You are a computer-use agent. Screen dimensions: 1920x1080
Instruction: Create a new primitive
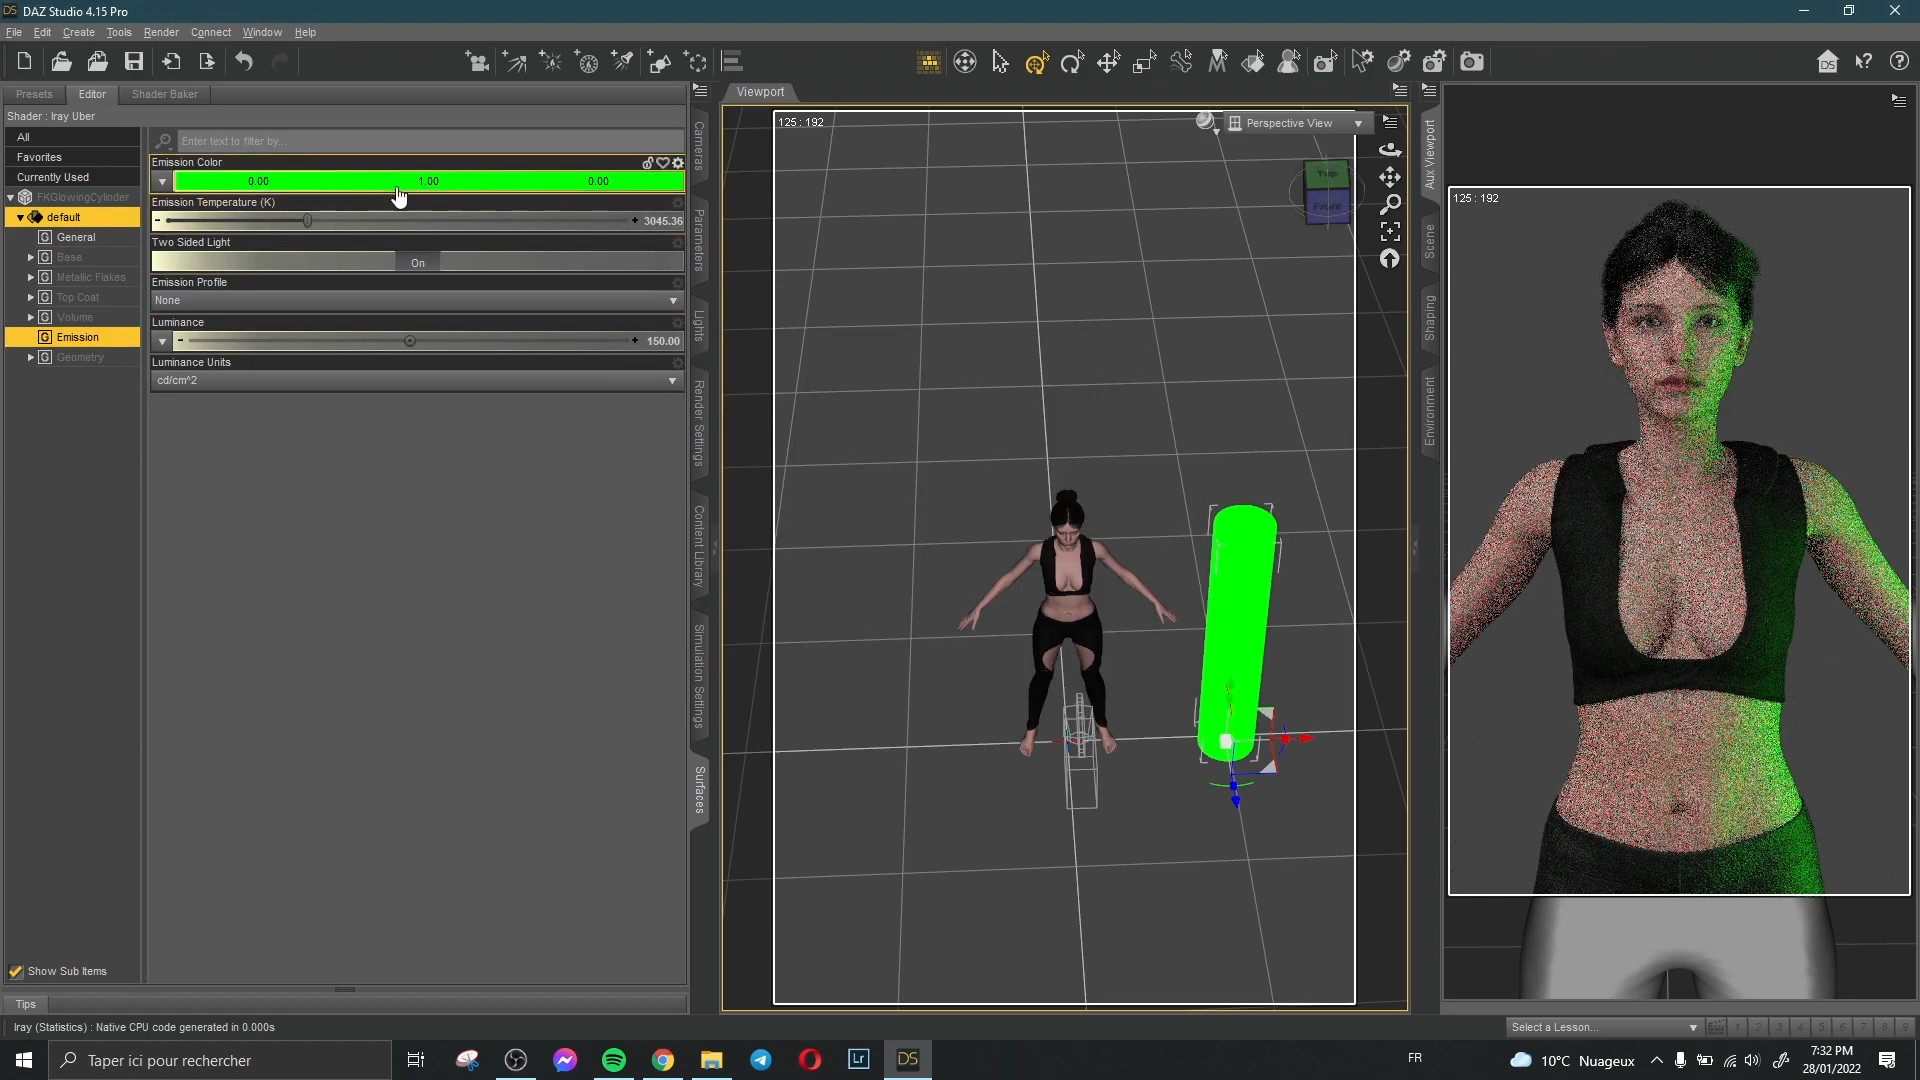coord(660,62)
